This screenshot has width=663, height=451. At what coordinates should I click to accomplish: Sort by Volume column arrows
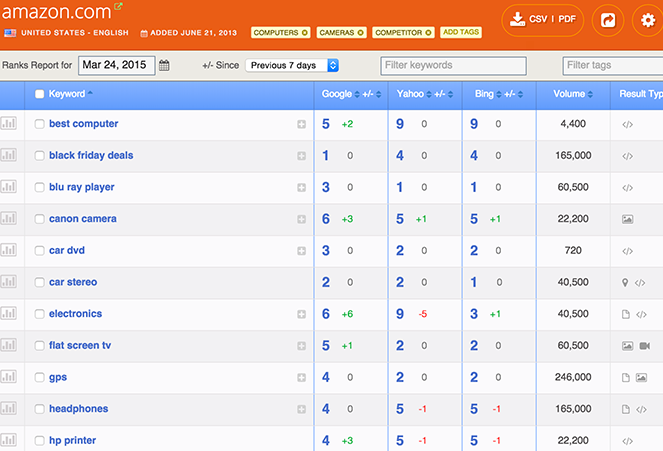[x=590, y=95]
